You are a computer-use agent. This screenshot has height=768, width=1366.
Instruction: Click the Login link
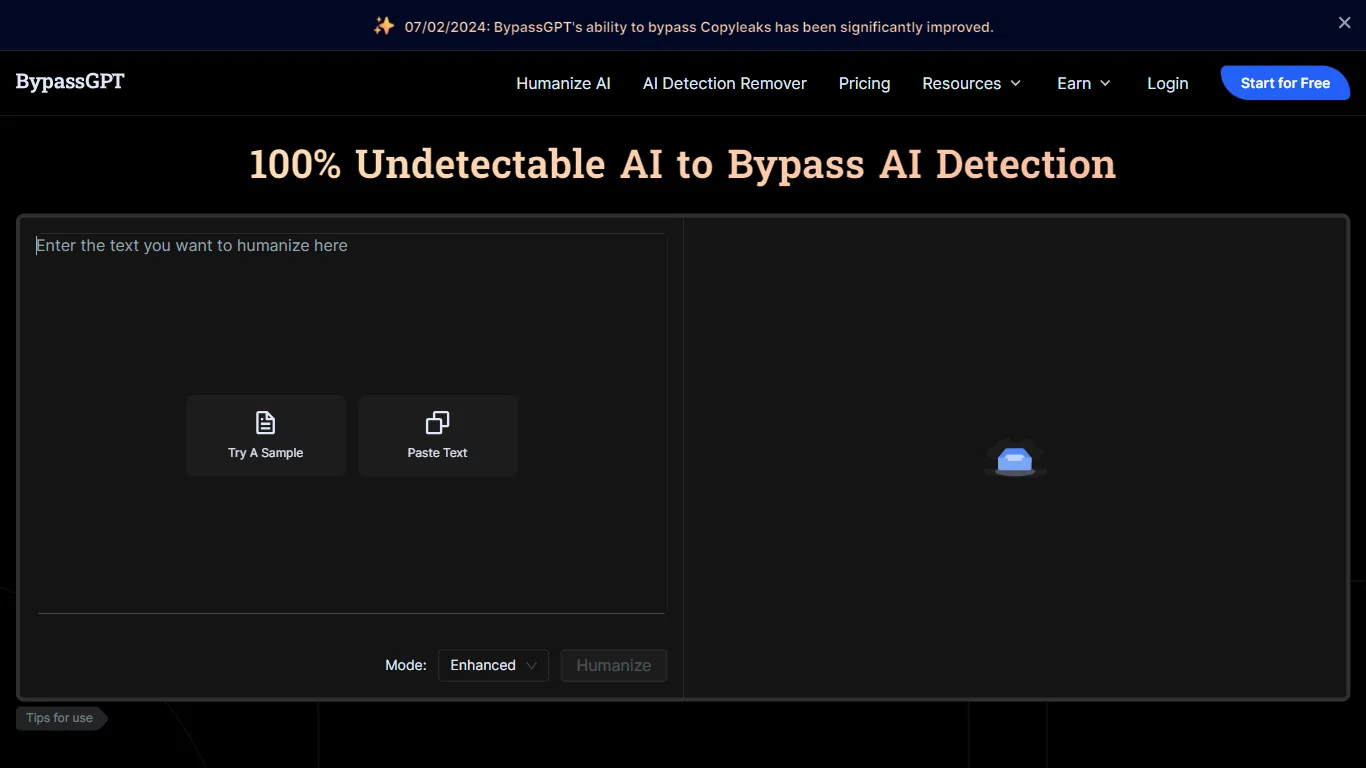coord(1167,83)
